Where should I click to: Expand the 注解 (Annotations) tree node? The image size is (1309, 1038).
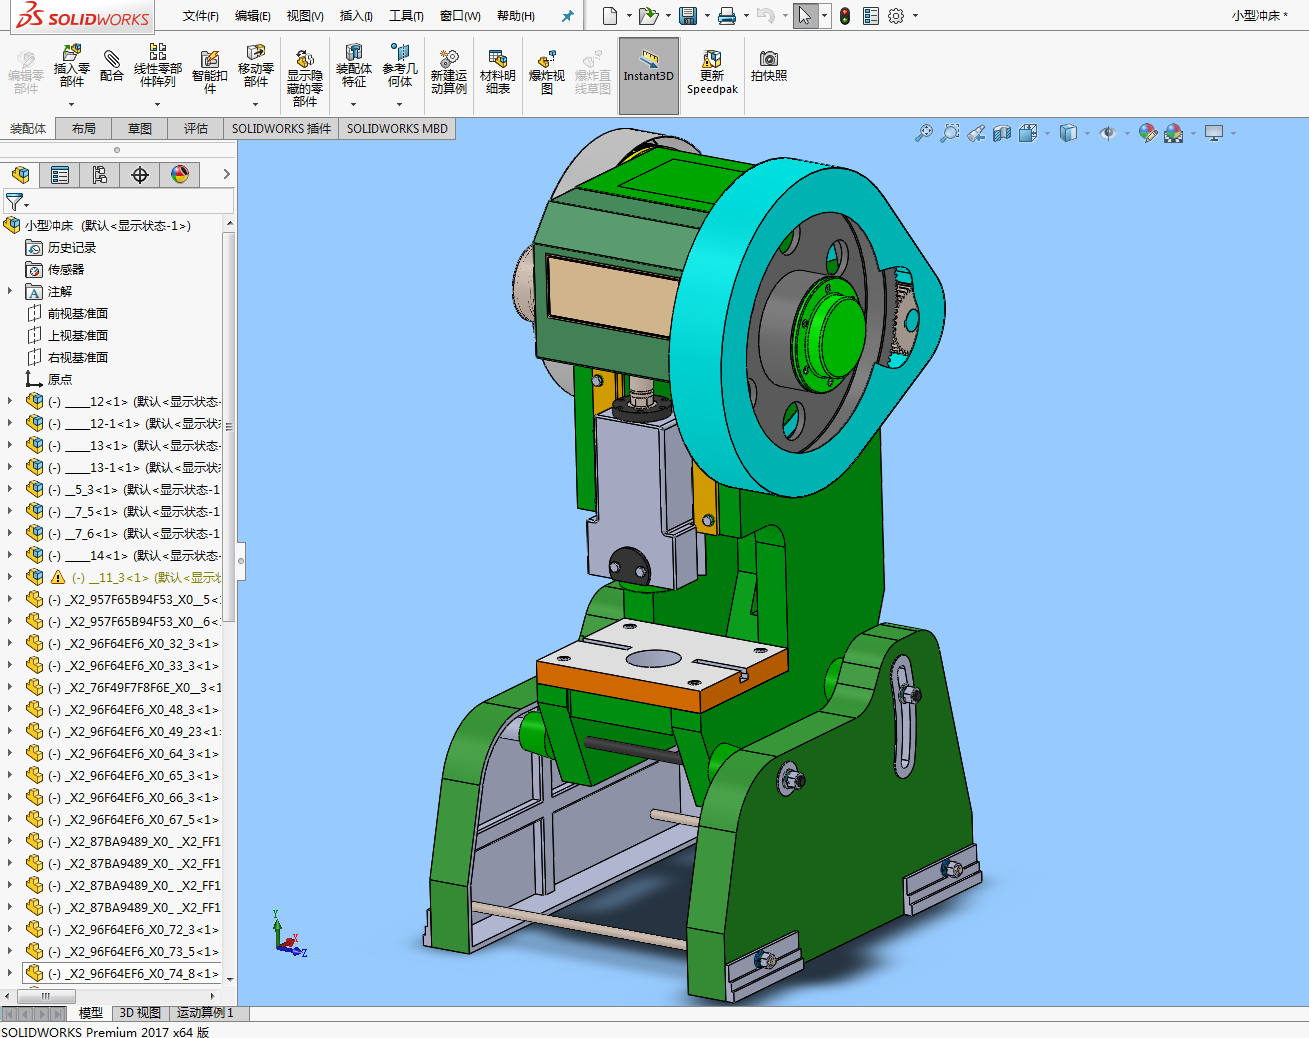[x=10, y=291]
